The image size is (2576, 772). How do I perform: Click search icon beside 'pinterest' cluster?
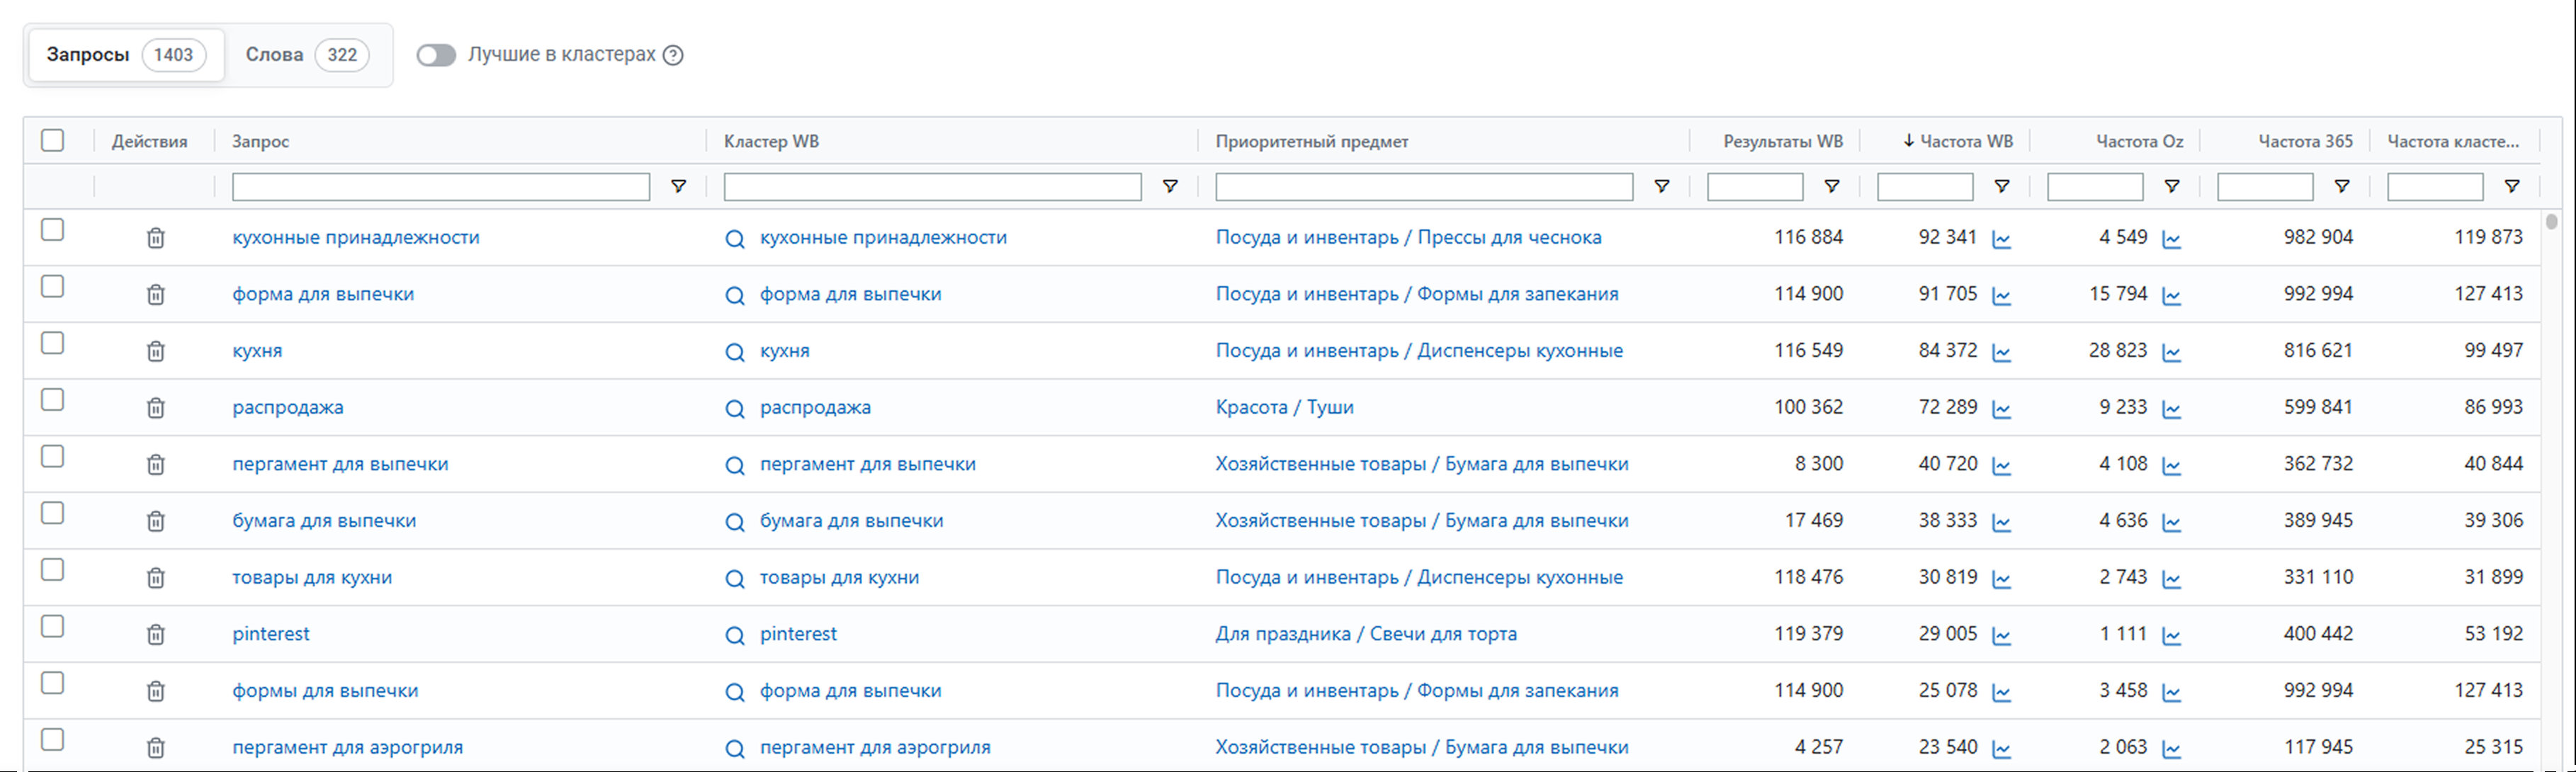click(734, 636)
